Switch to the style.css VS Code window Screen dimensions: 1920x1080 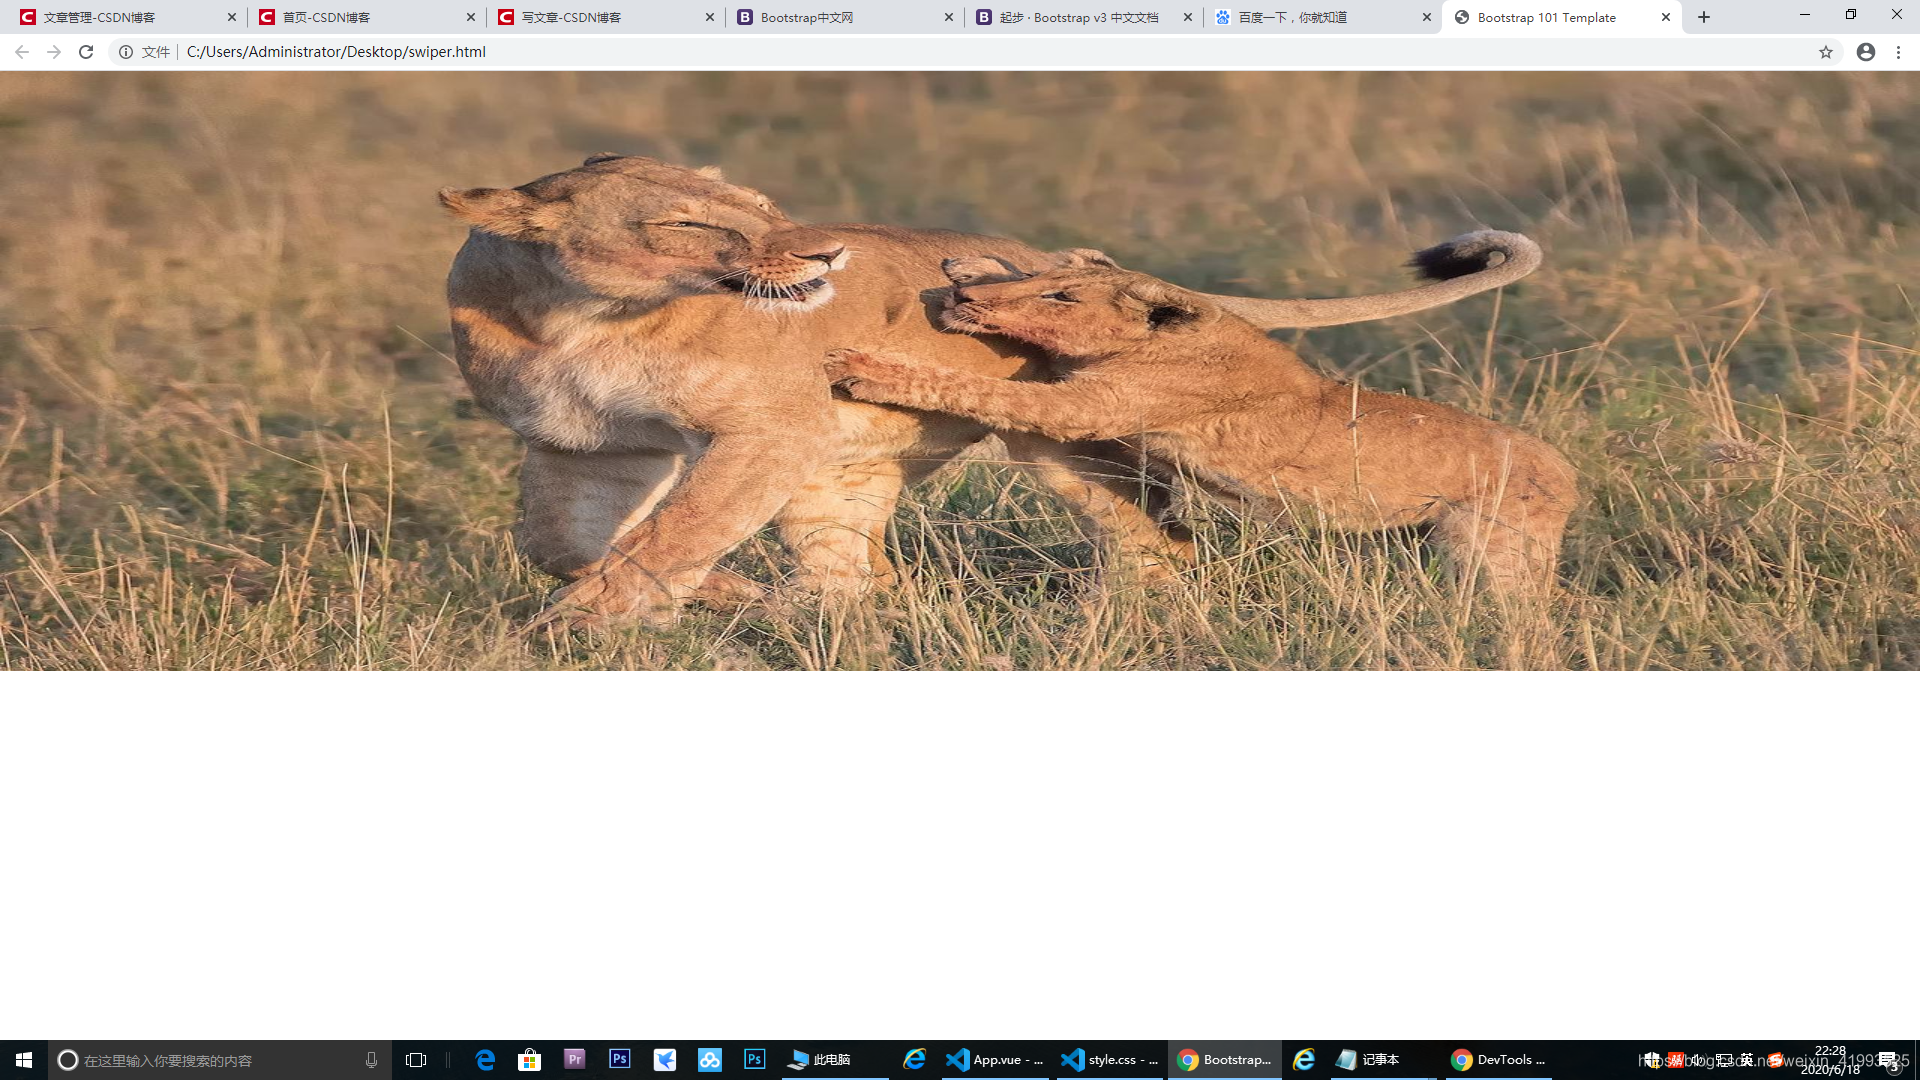[1110, 1060]
